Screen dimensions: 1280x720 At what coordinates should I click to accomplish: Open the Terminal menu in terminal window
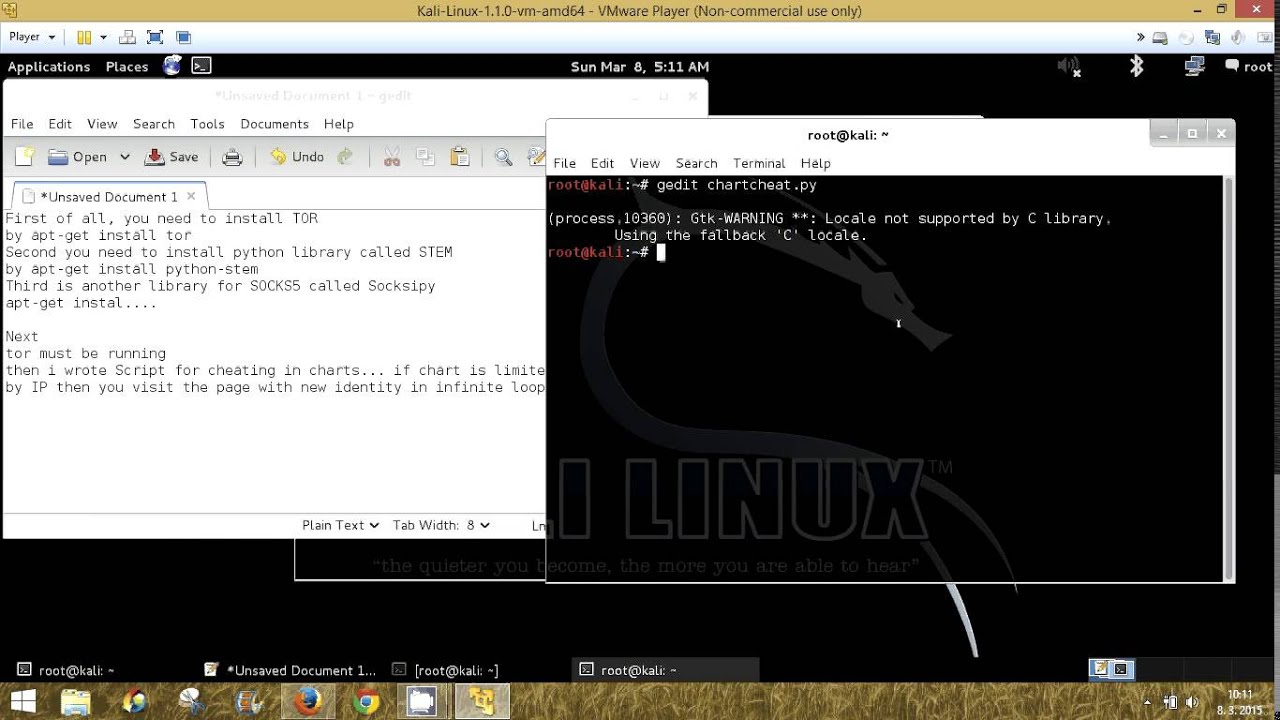click(x=759, y=163)
